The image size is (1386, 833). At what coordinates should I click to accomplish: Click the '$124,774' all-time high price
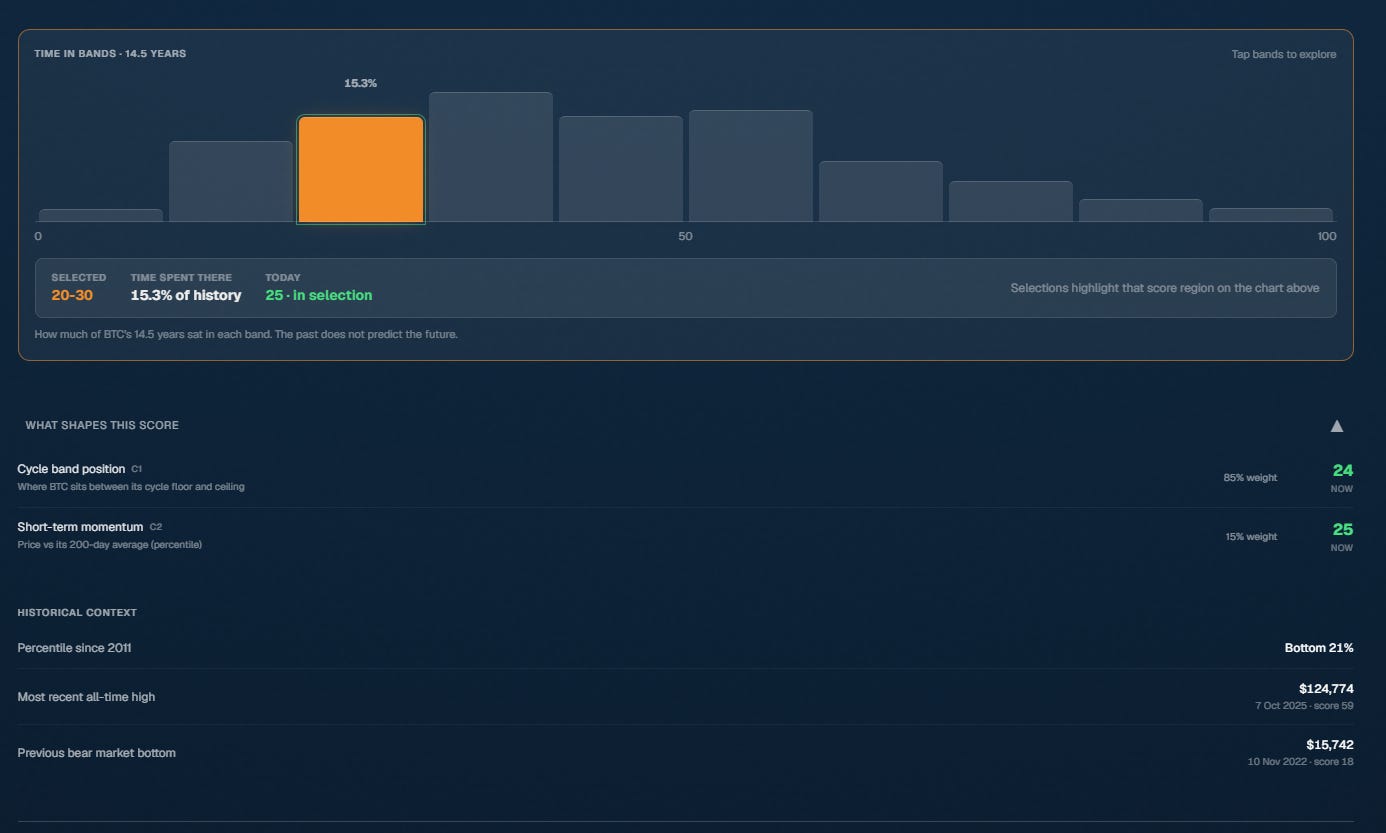(x=1326, y=689)
